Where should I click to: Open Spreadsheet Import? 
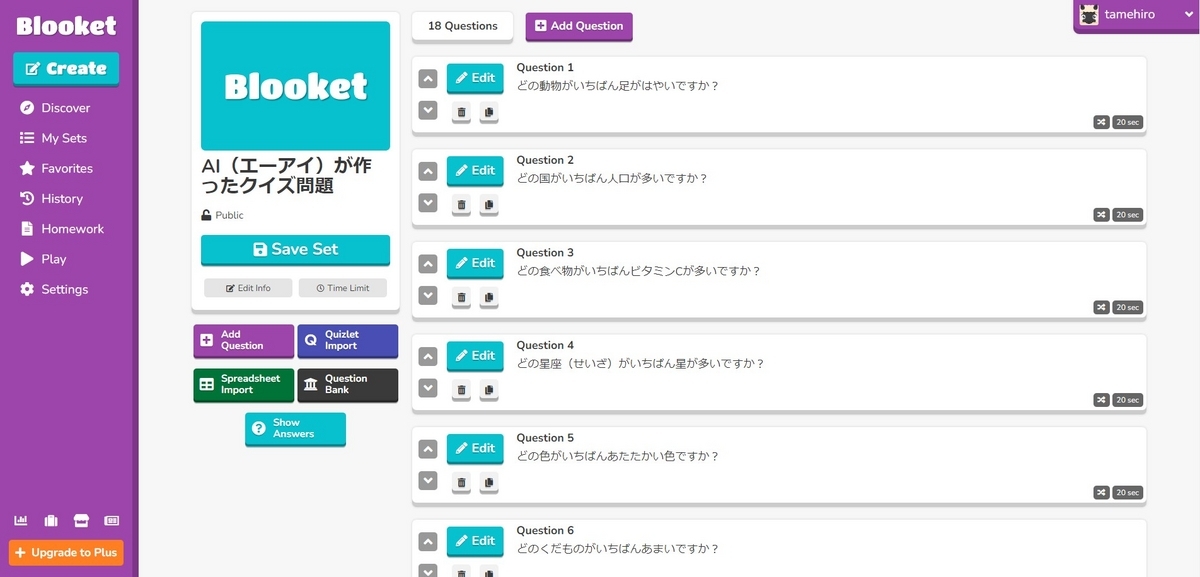pyautogui.click(x=243, y=384)
